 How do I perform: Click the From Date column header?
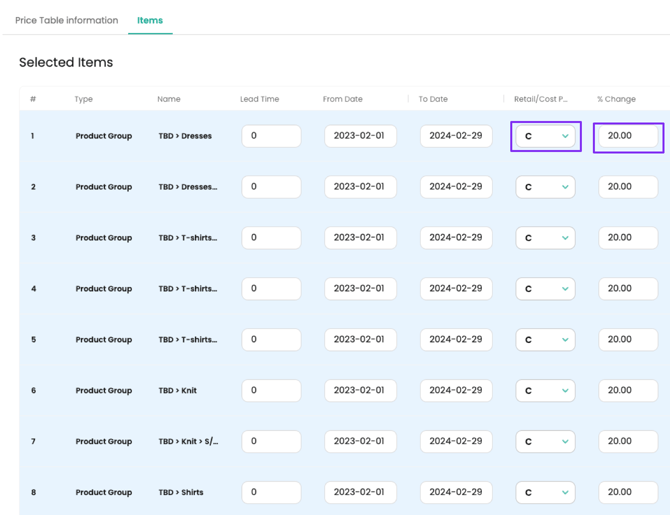[x=342, y=99]
